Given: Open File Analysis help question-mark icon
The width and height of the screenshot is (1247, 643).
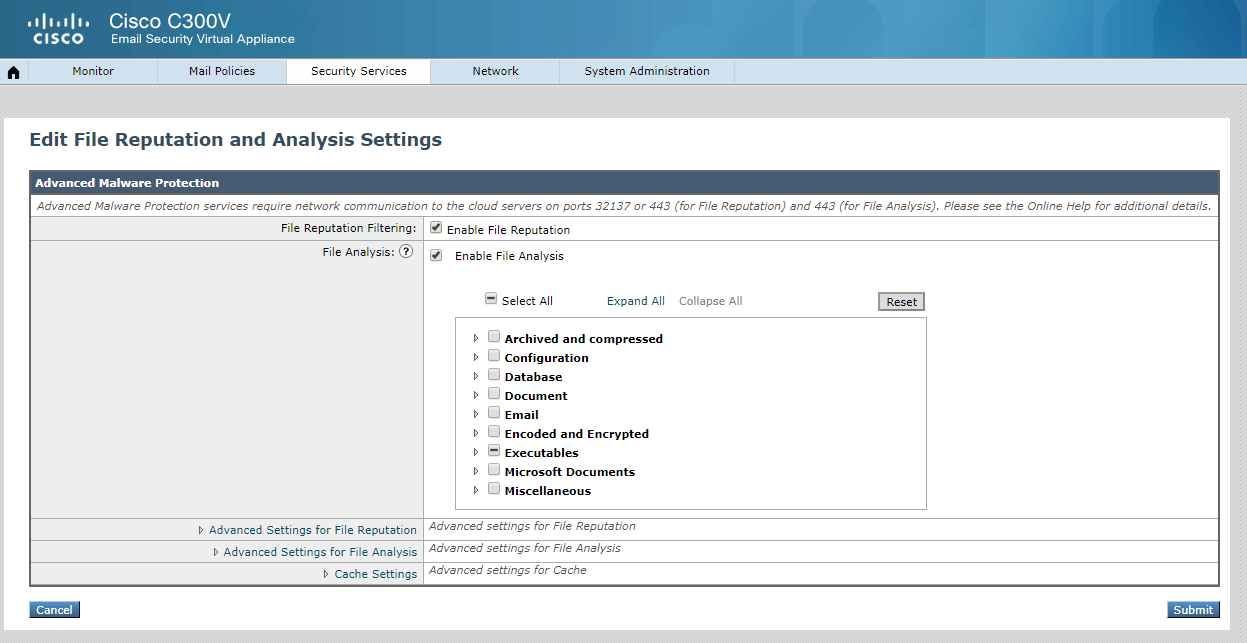Looking at the screenshot, I should click(x=406, y=252).
